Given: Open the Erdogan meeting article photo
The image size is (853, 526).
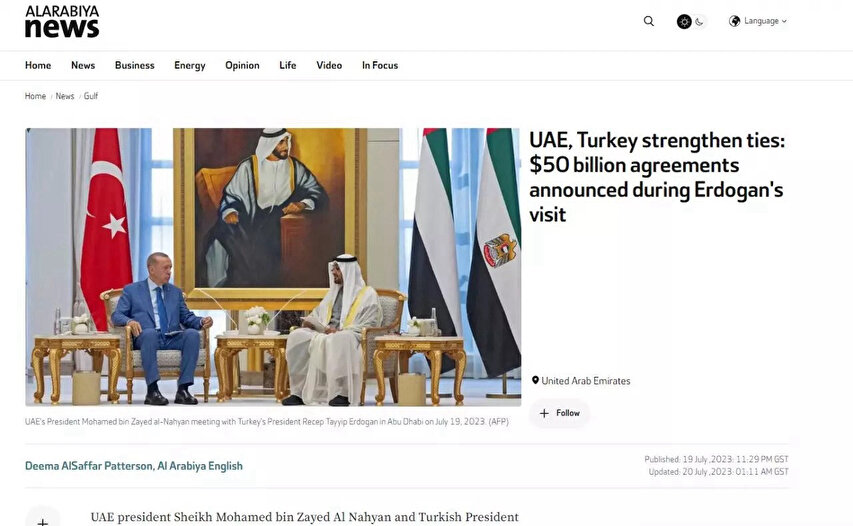Looking at the screenshot, I should coord(273,267).
